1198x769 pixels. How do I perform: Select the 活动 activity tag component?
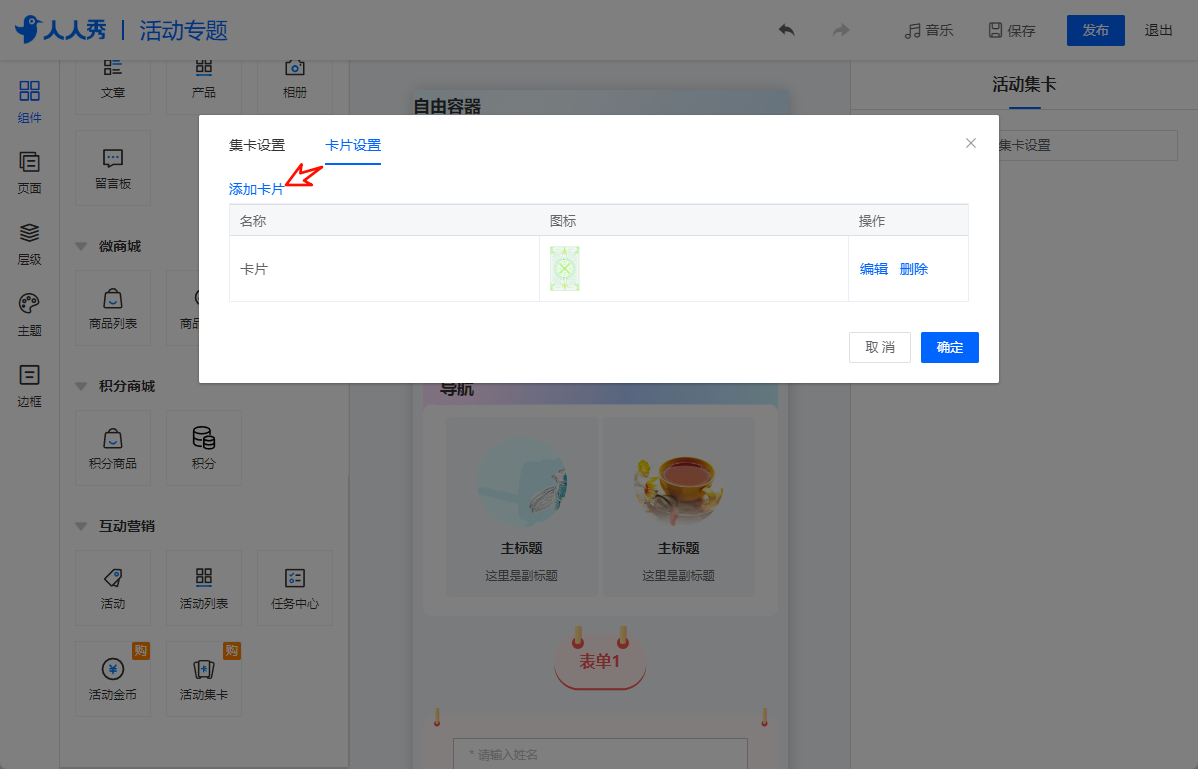click(x=113, y=588)
